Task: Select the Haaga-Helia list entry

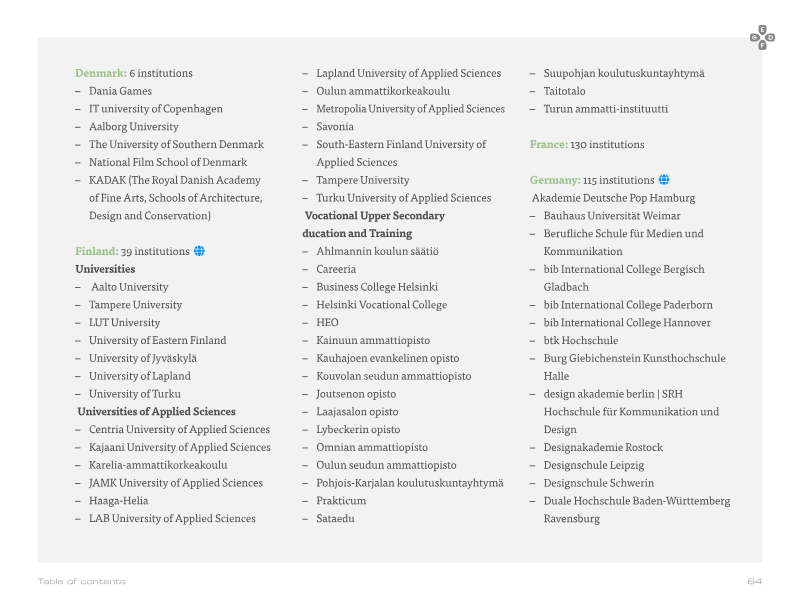Action: [118, 501]
